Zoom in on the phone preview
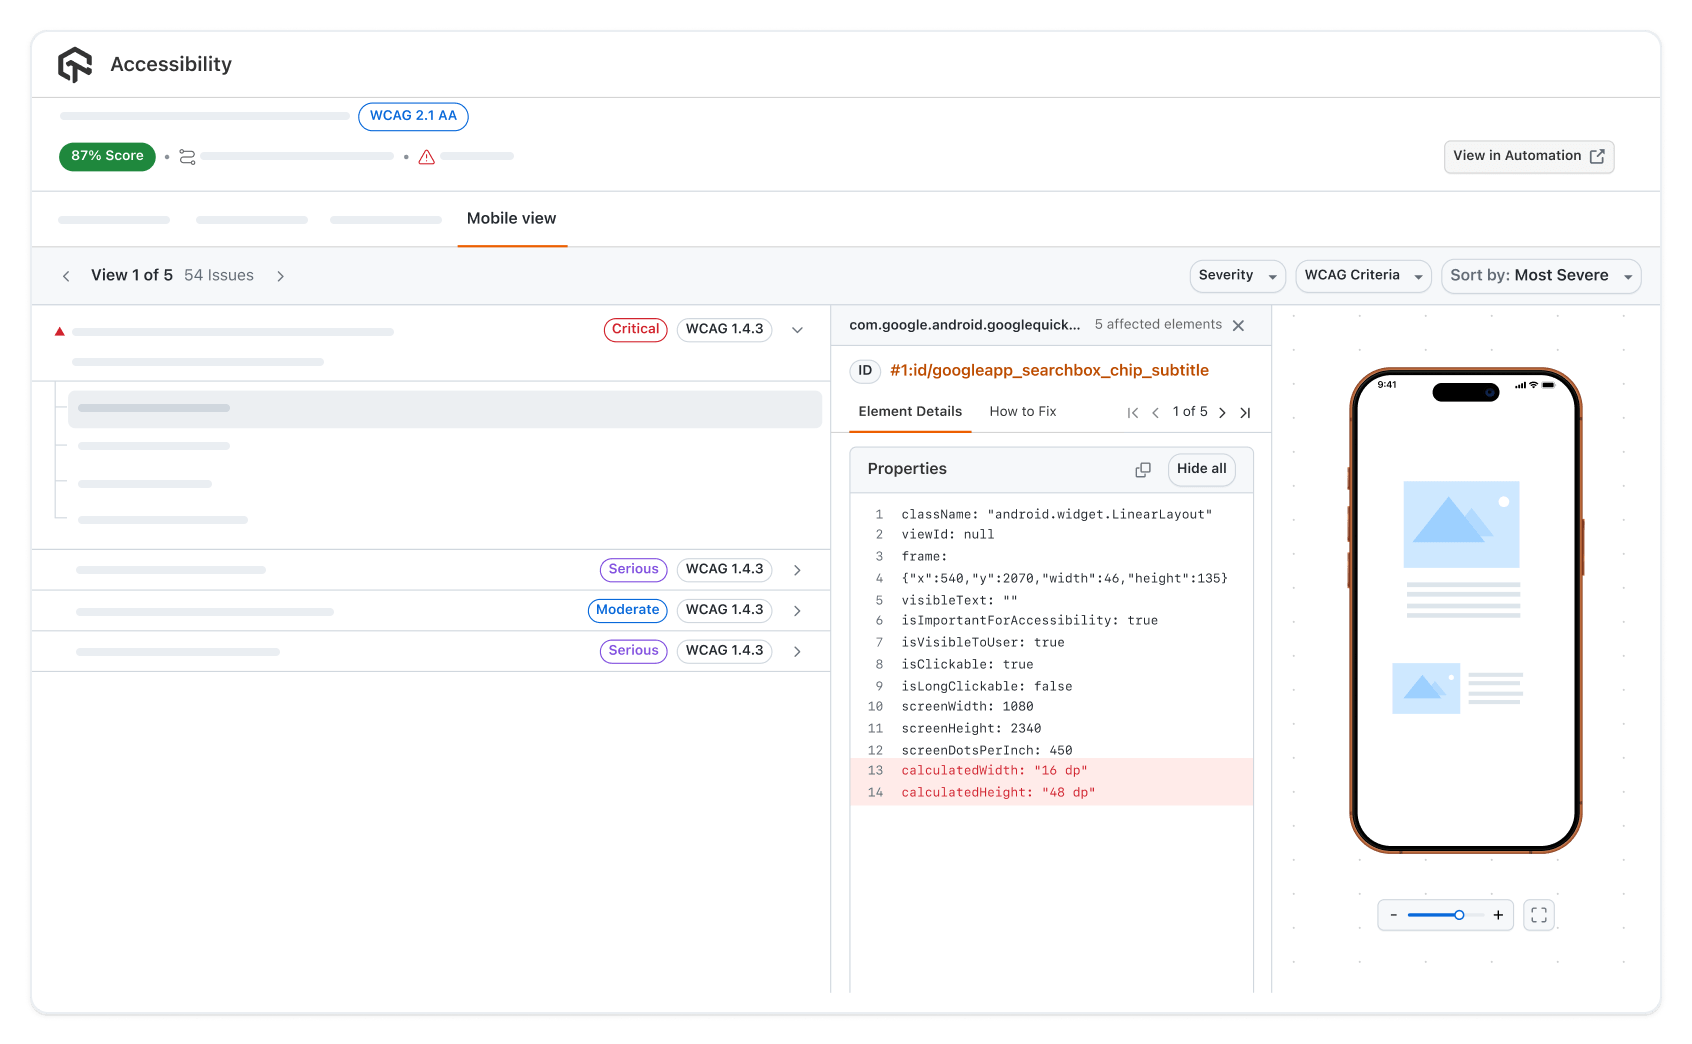 tap(1498, 914)
